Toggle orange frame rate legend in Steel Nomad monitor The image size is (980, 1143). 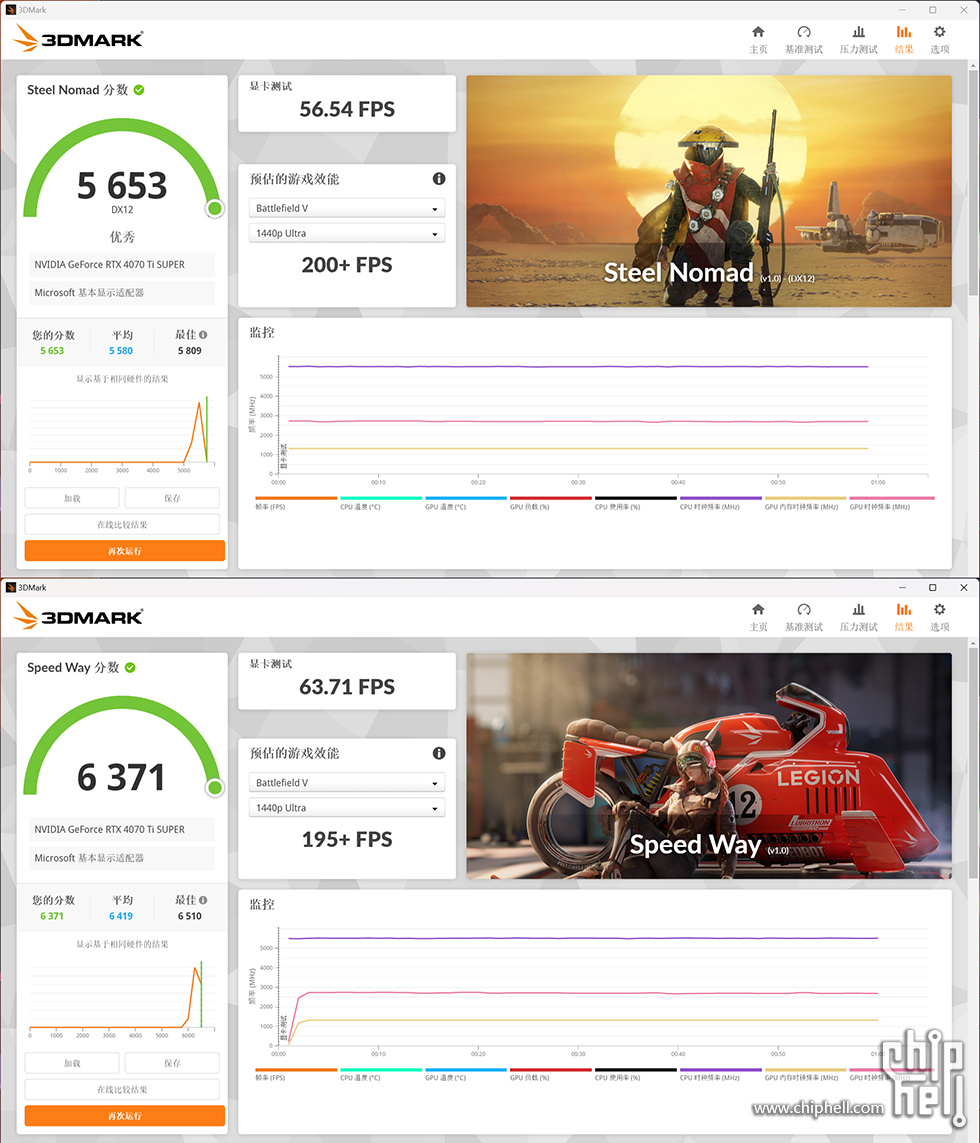(296, 503)
